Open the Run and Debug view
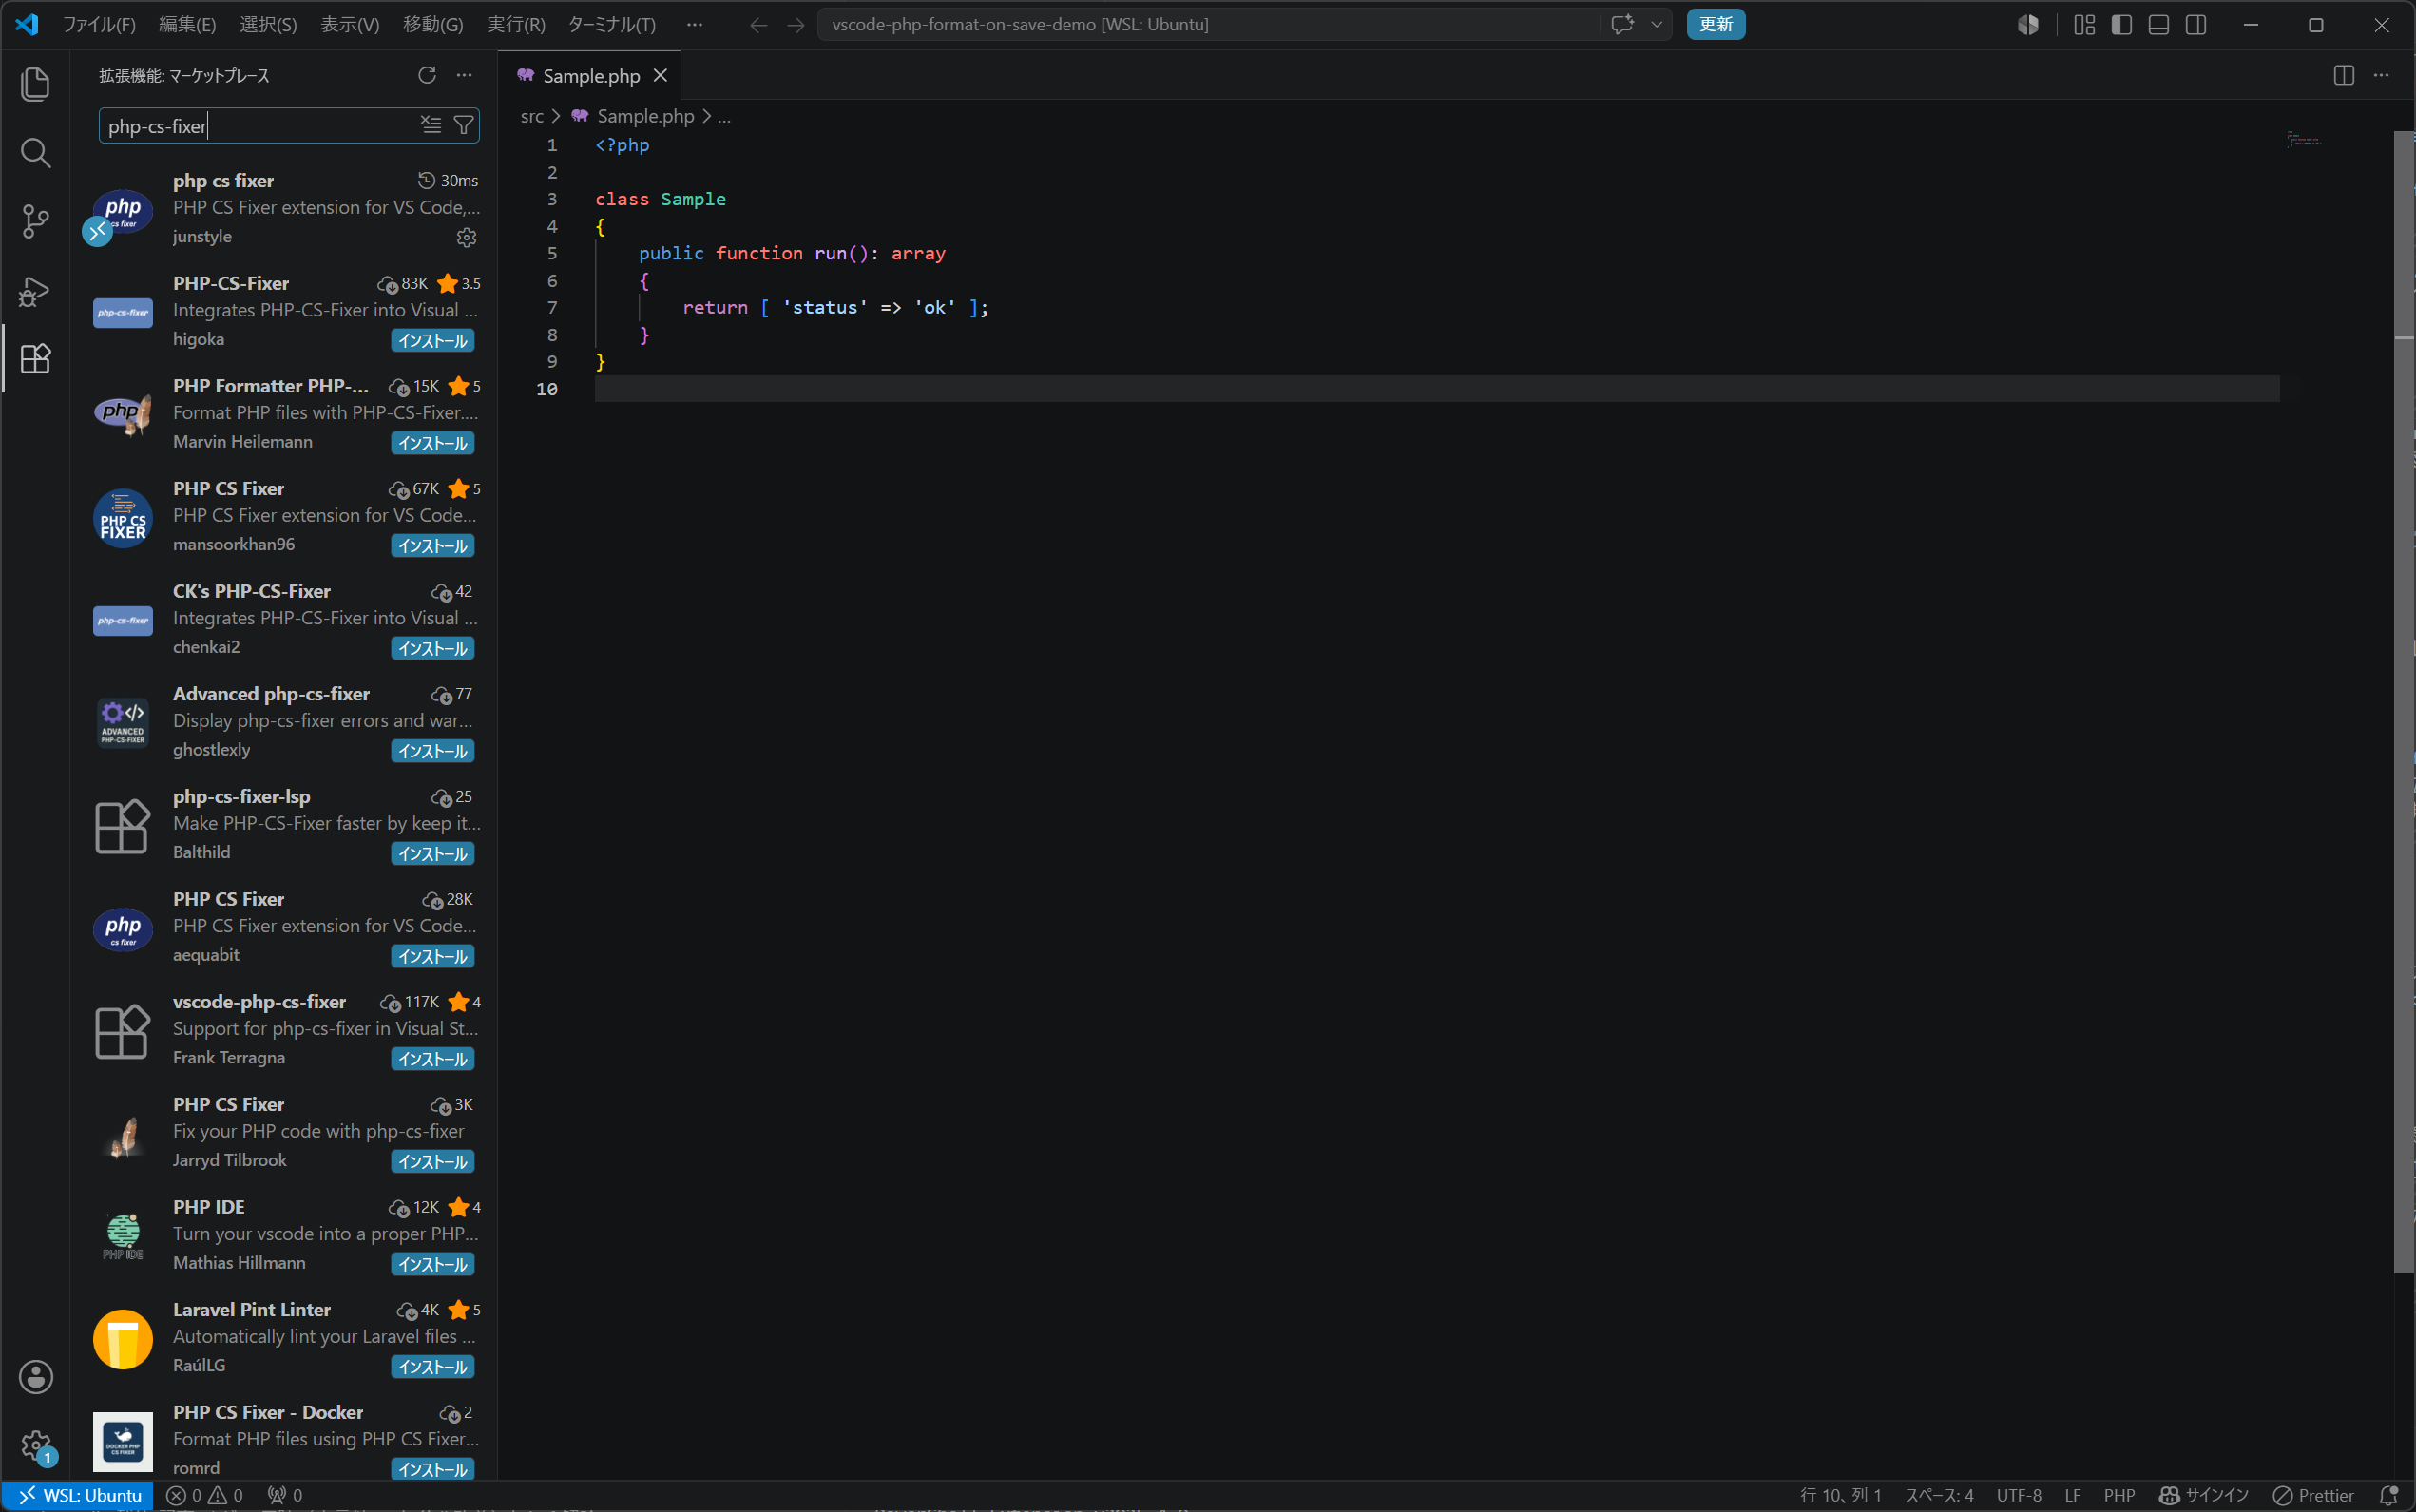 (36, 290)
